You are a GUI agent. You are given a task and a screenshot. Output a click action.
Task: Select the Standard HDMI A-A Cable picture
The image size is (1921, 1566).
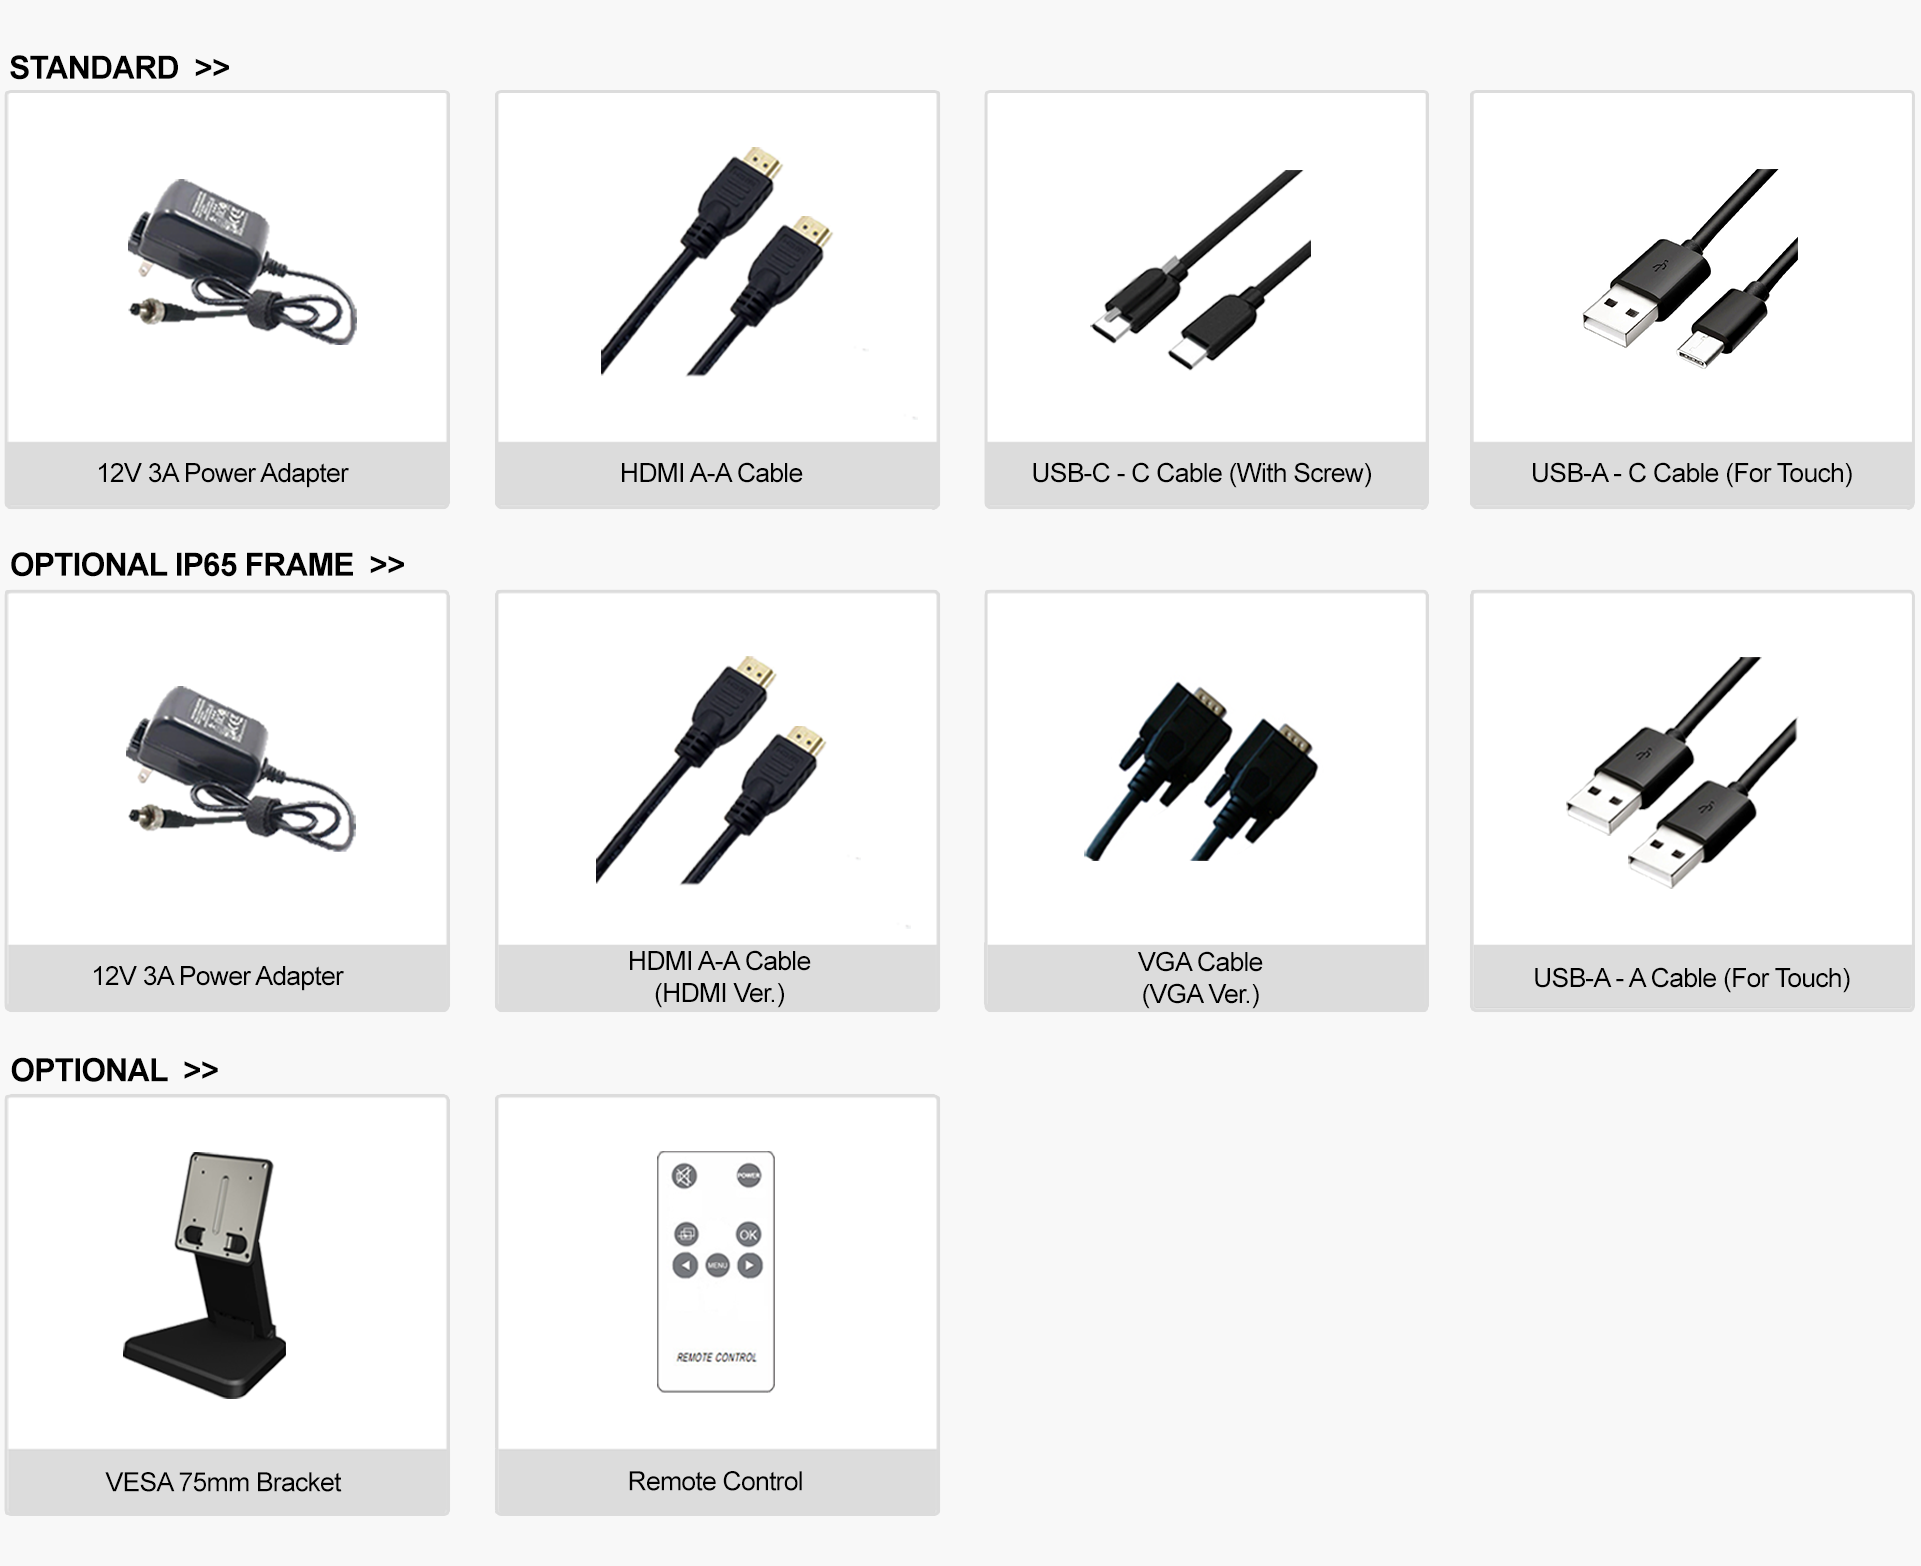click(x=716, y=262)
